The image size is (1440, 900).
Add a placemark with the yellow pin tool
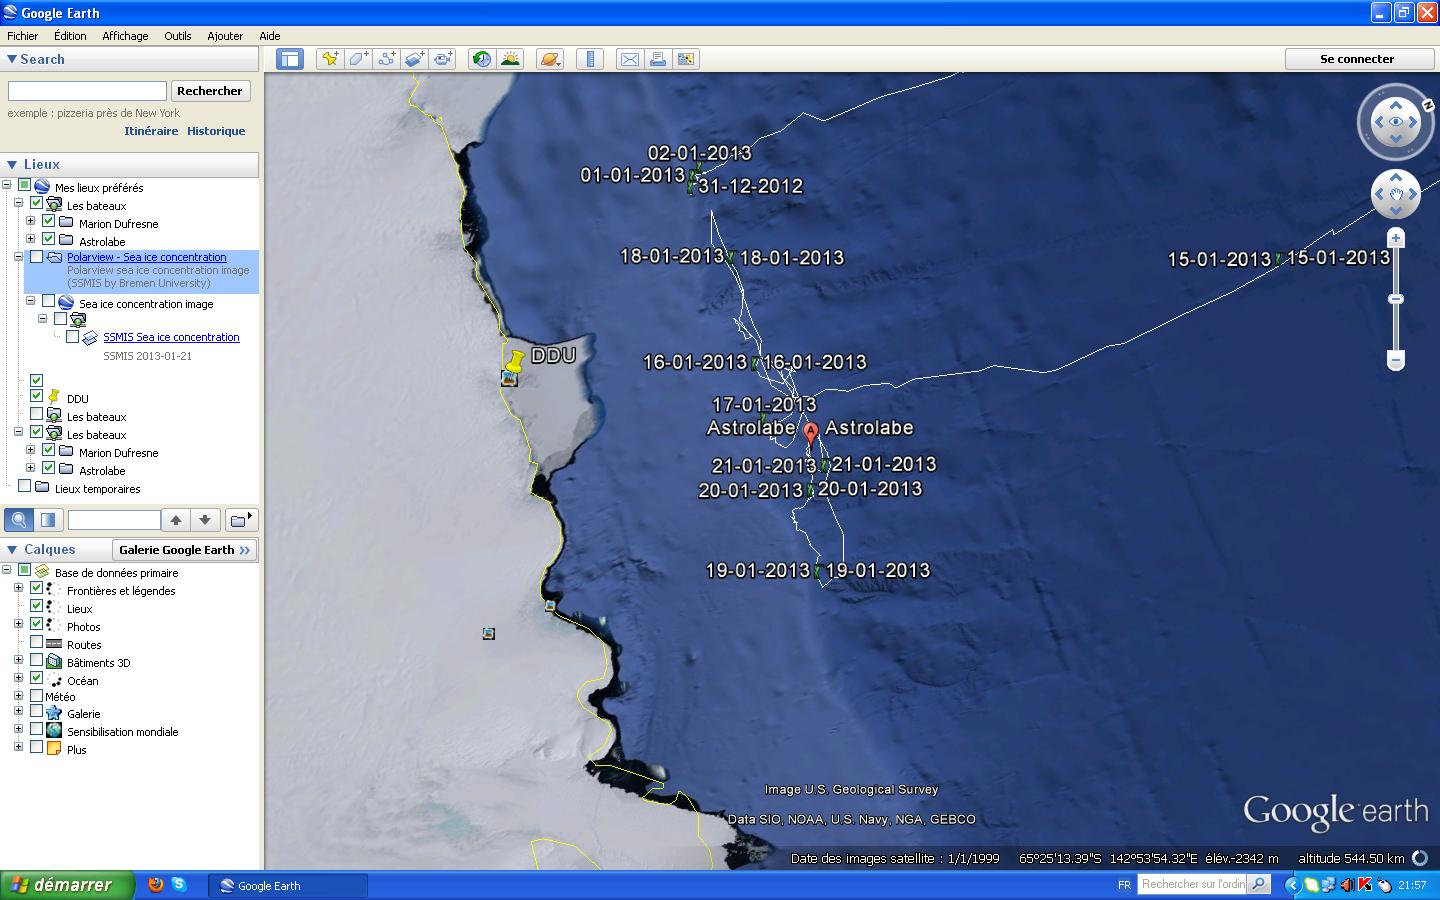[x=329, y=59]
